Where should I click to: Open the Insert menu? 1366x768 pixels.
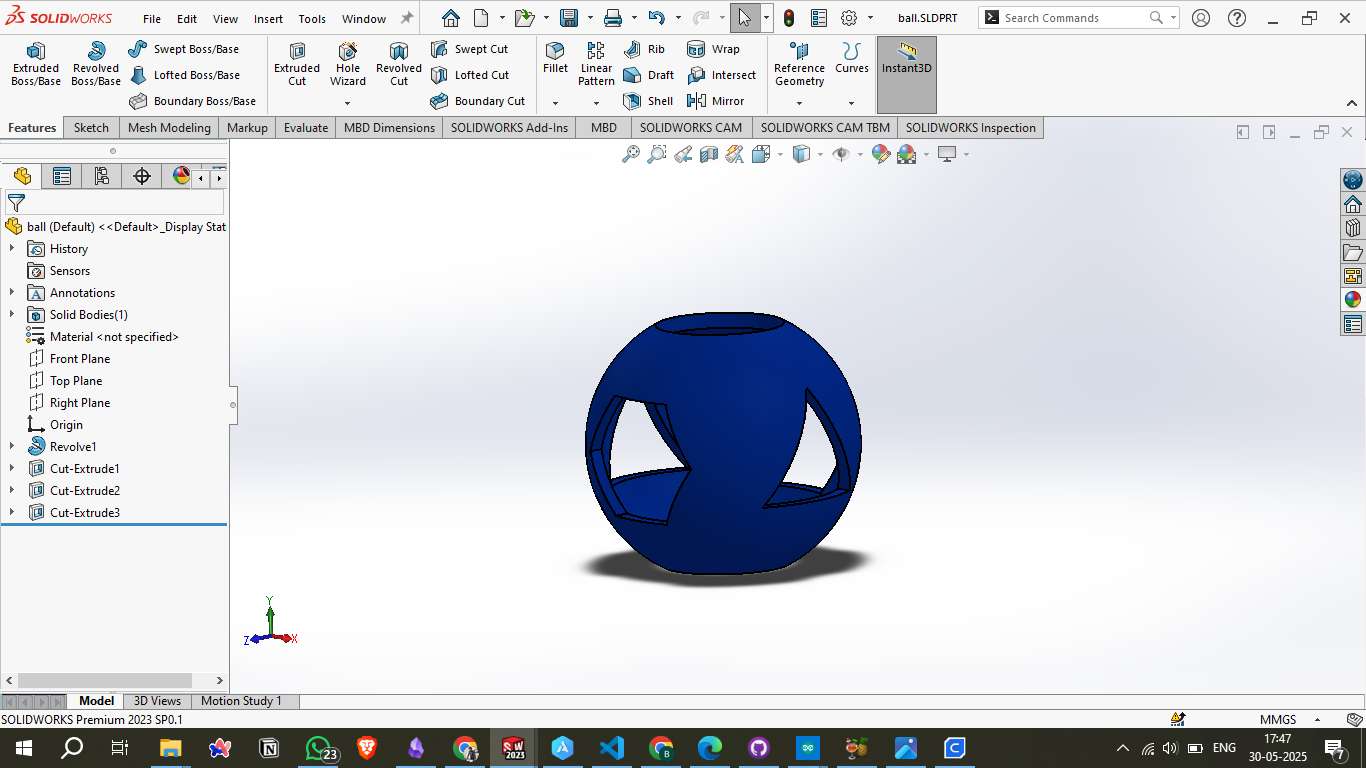(x=268, y=19)
